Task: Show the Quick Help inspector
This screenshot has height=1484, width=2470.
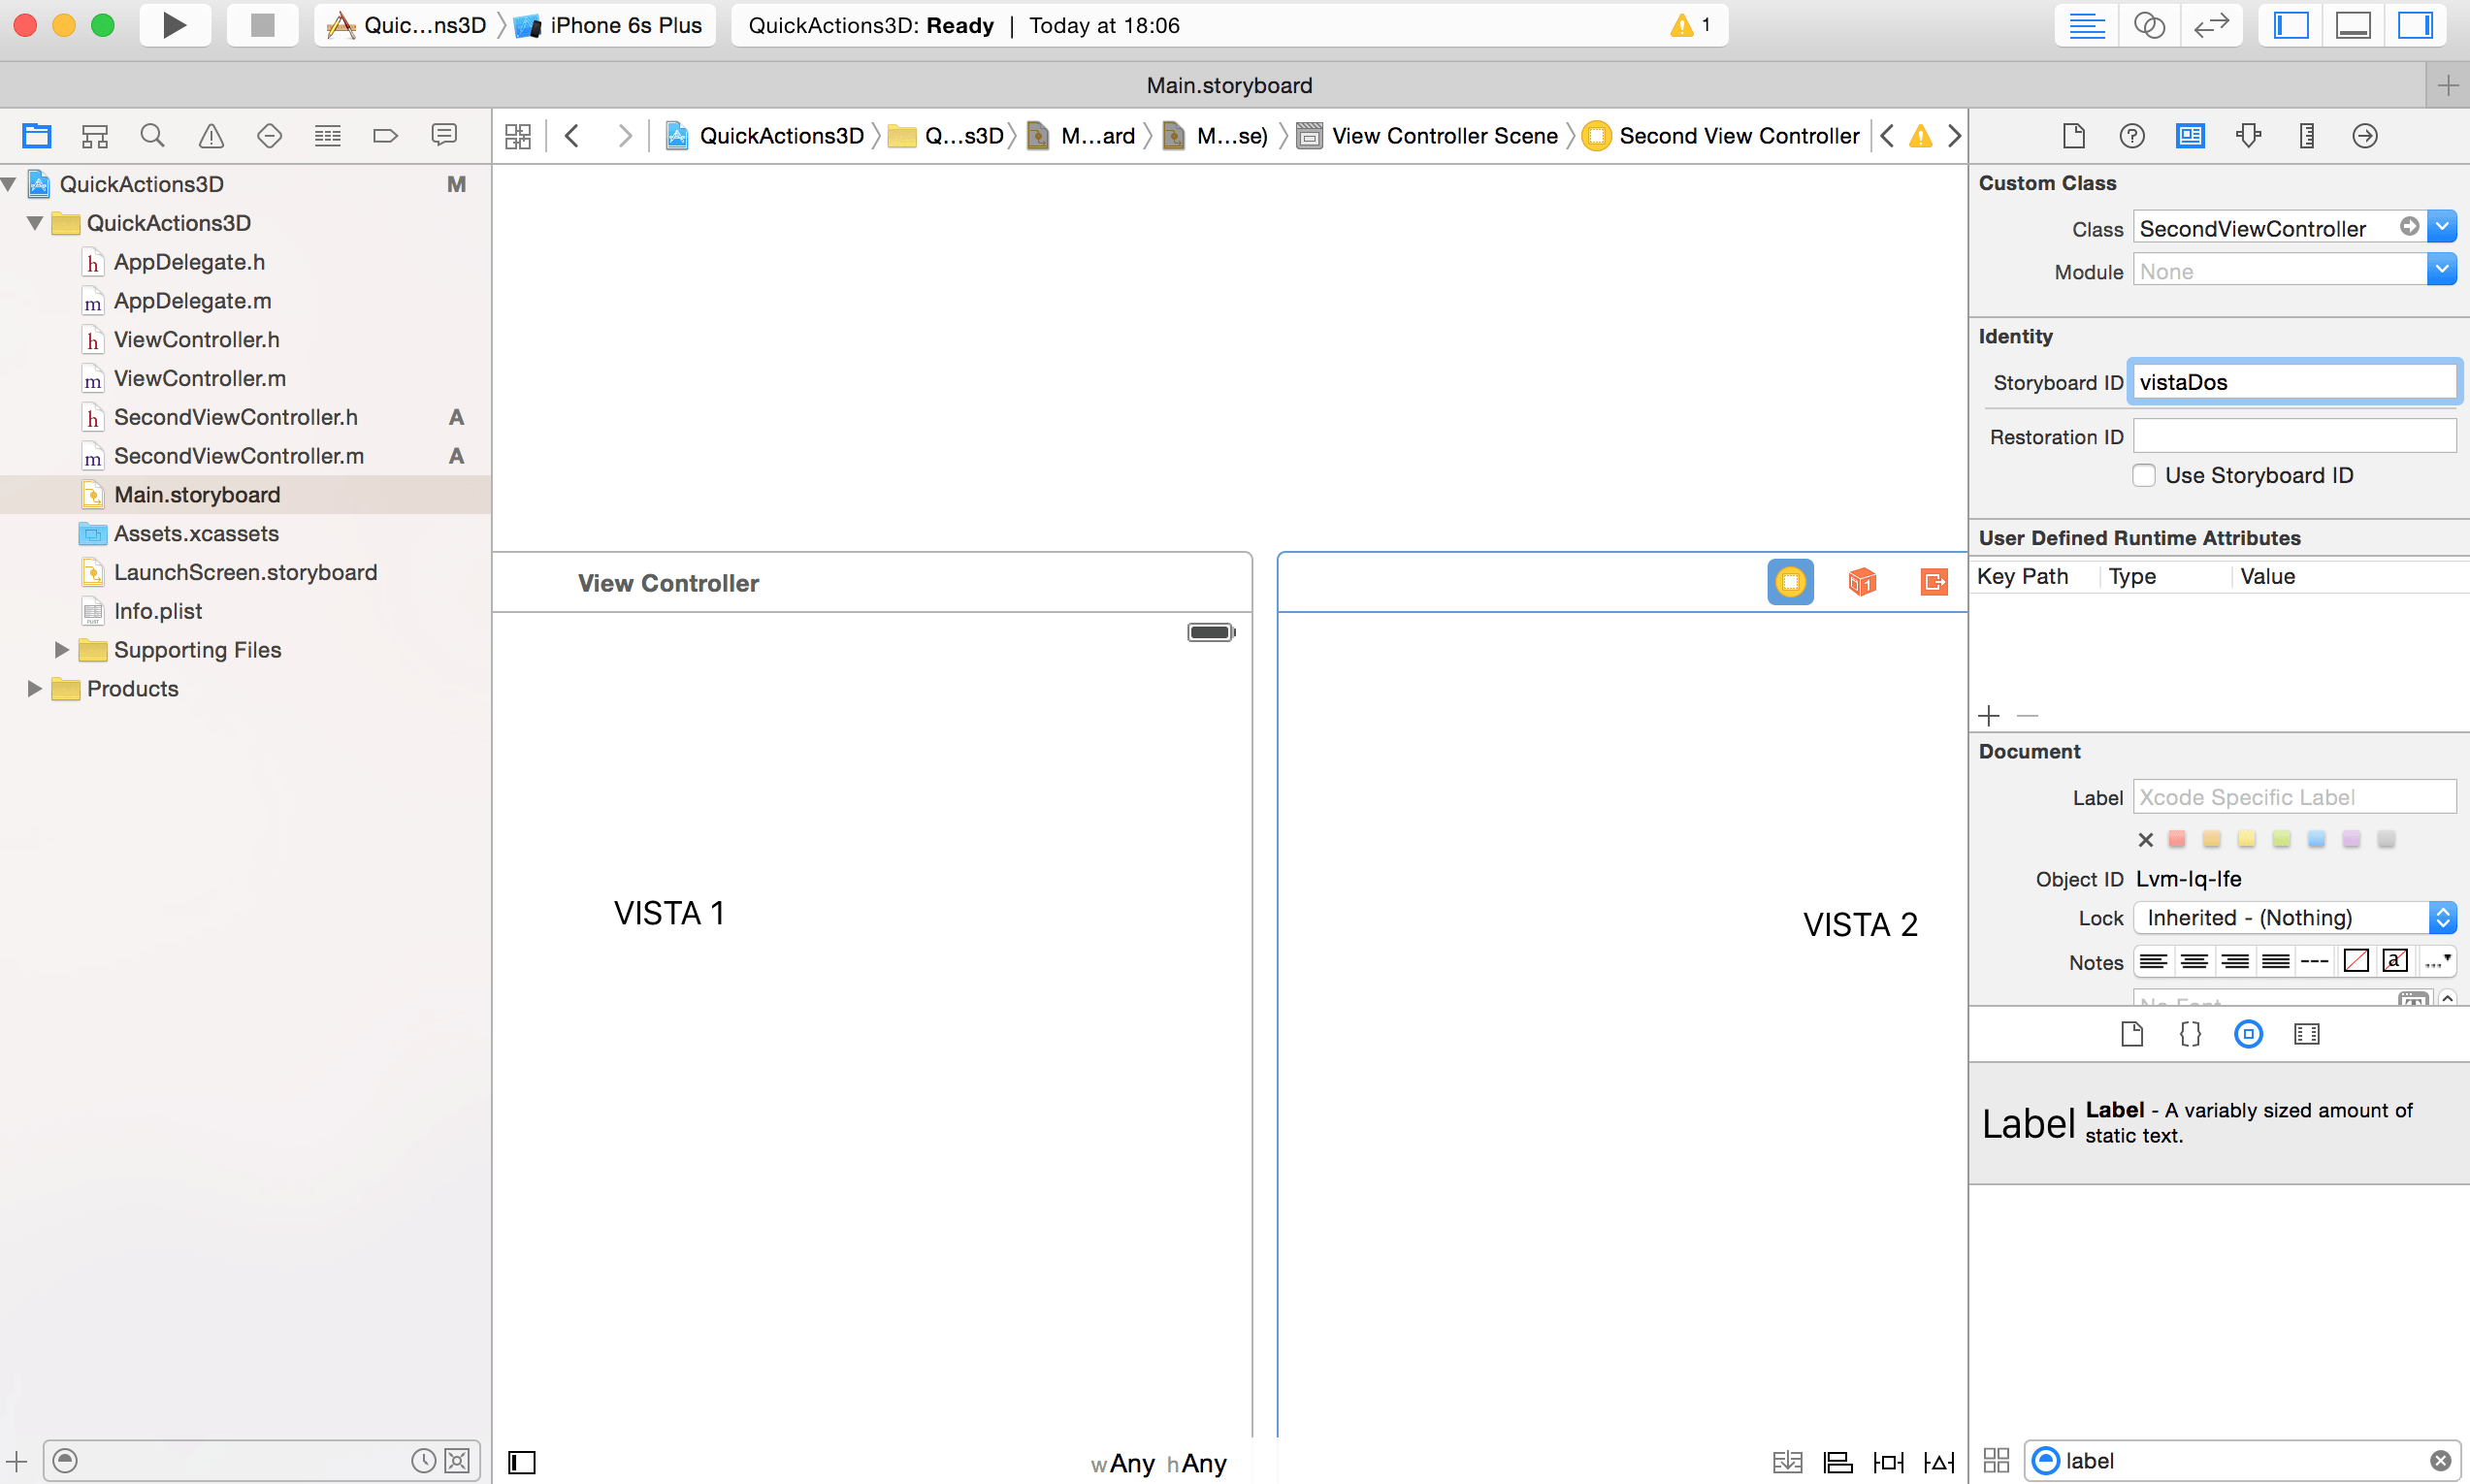Action: tap(2132, 136)
